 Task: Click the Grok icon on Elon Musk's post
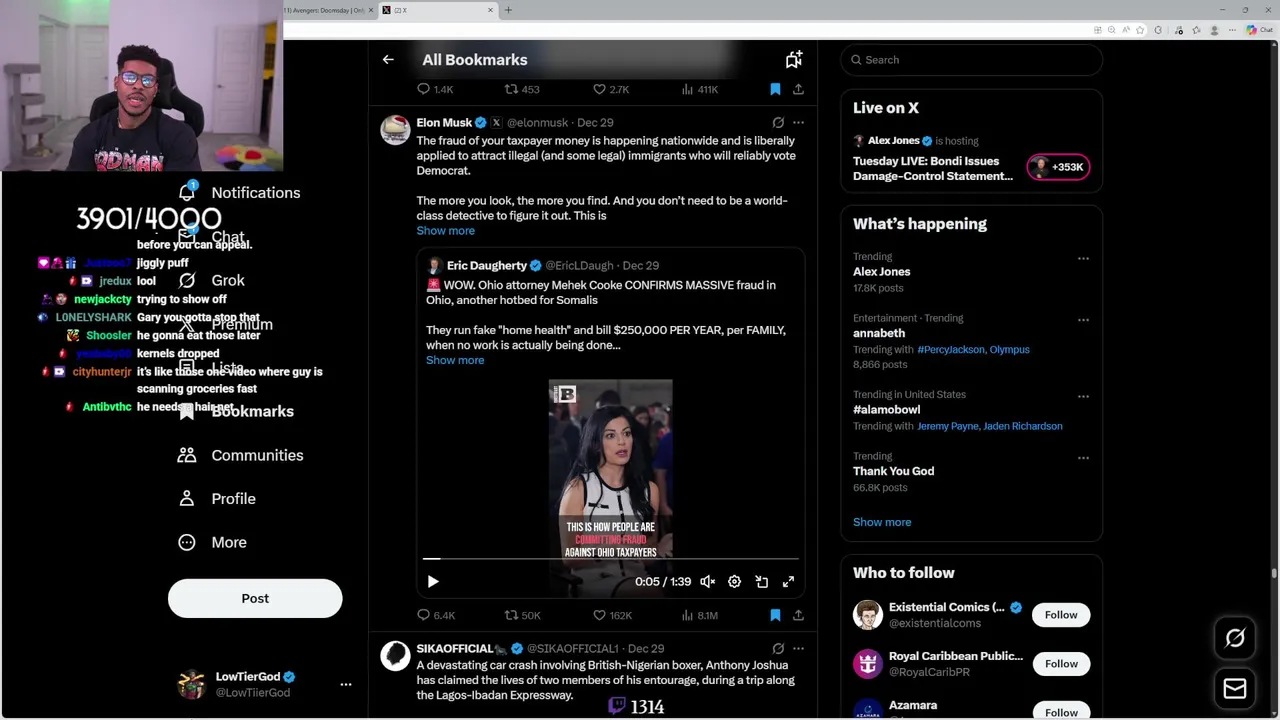[x=778, y=123]
